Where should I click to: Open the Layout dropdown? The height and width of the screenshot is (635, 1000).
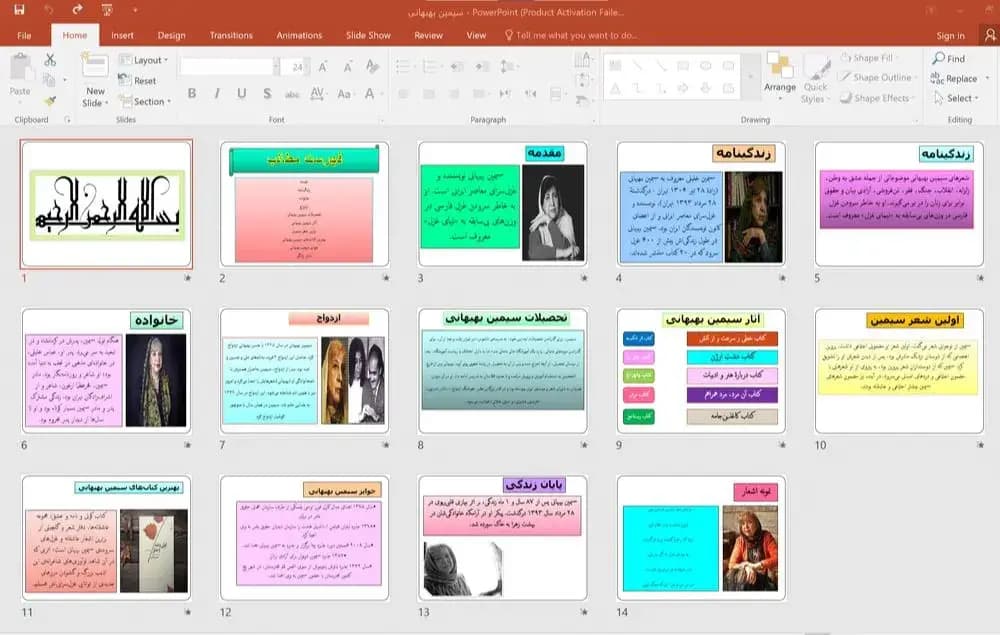click(x=143, y=60)
